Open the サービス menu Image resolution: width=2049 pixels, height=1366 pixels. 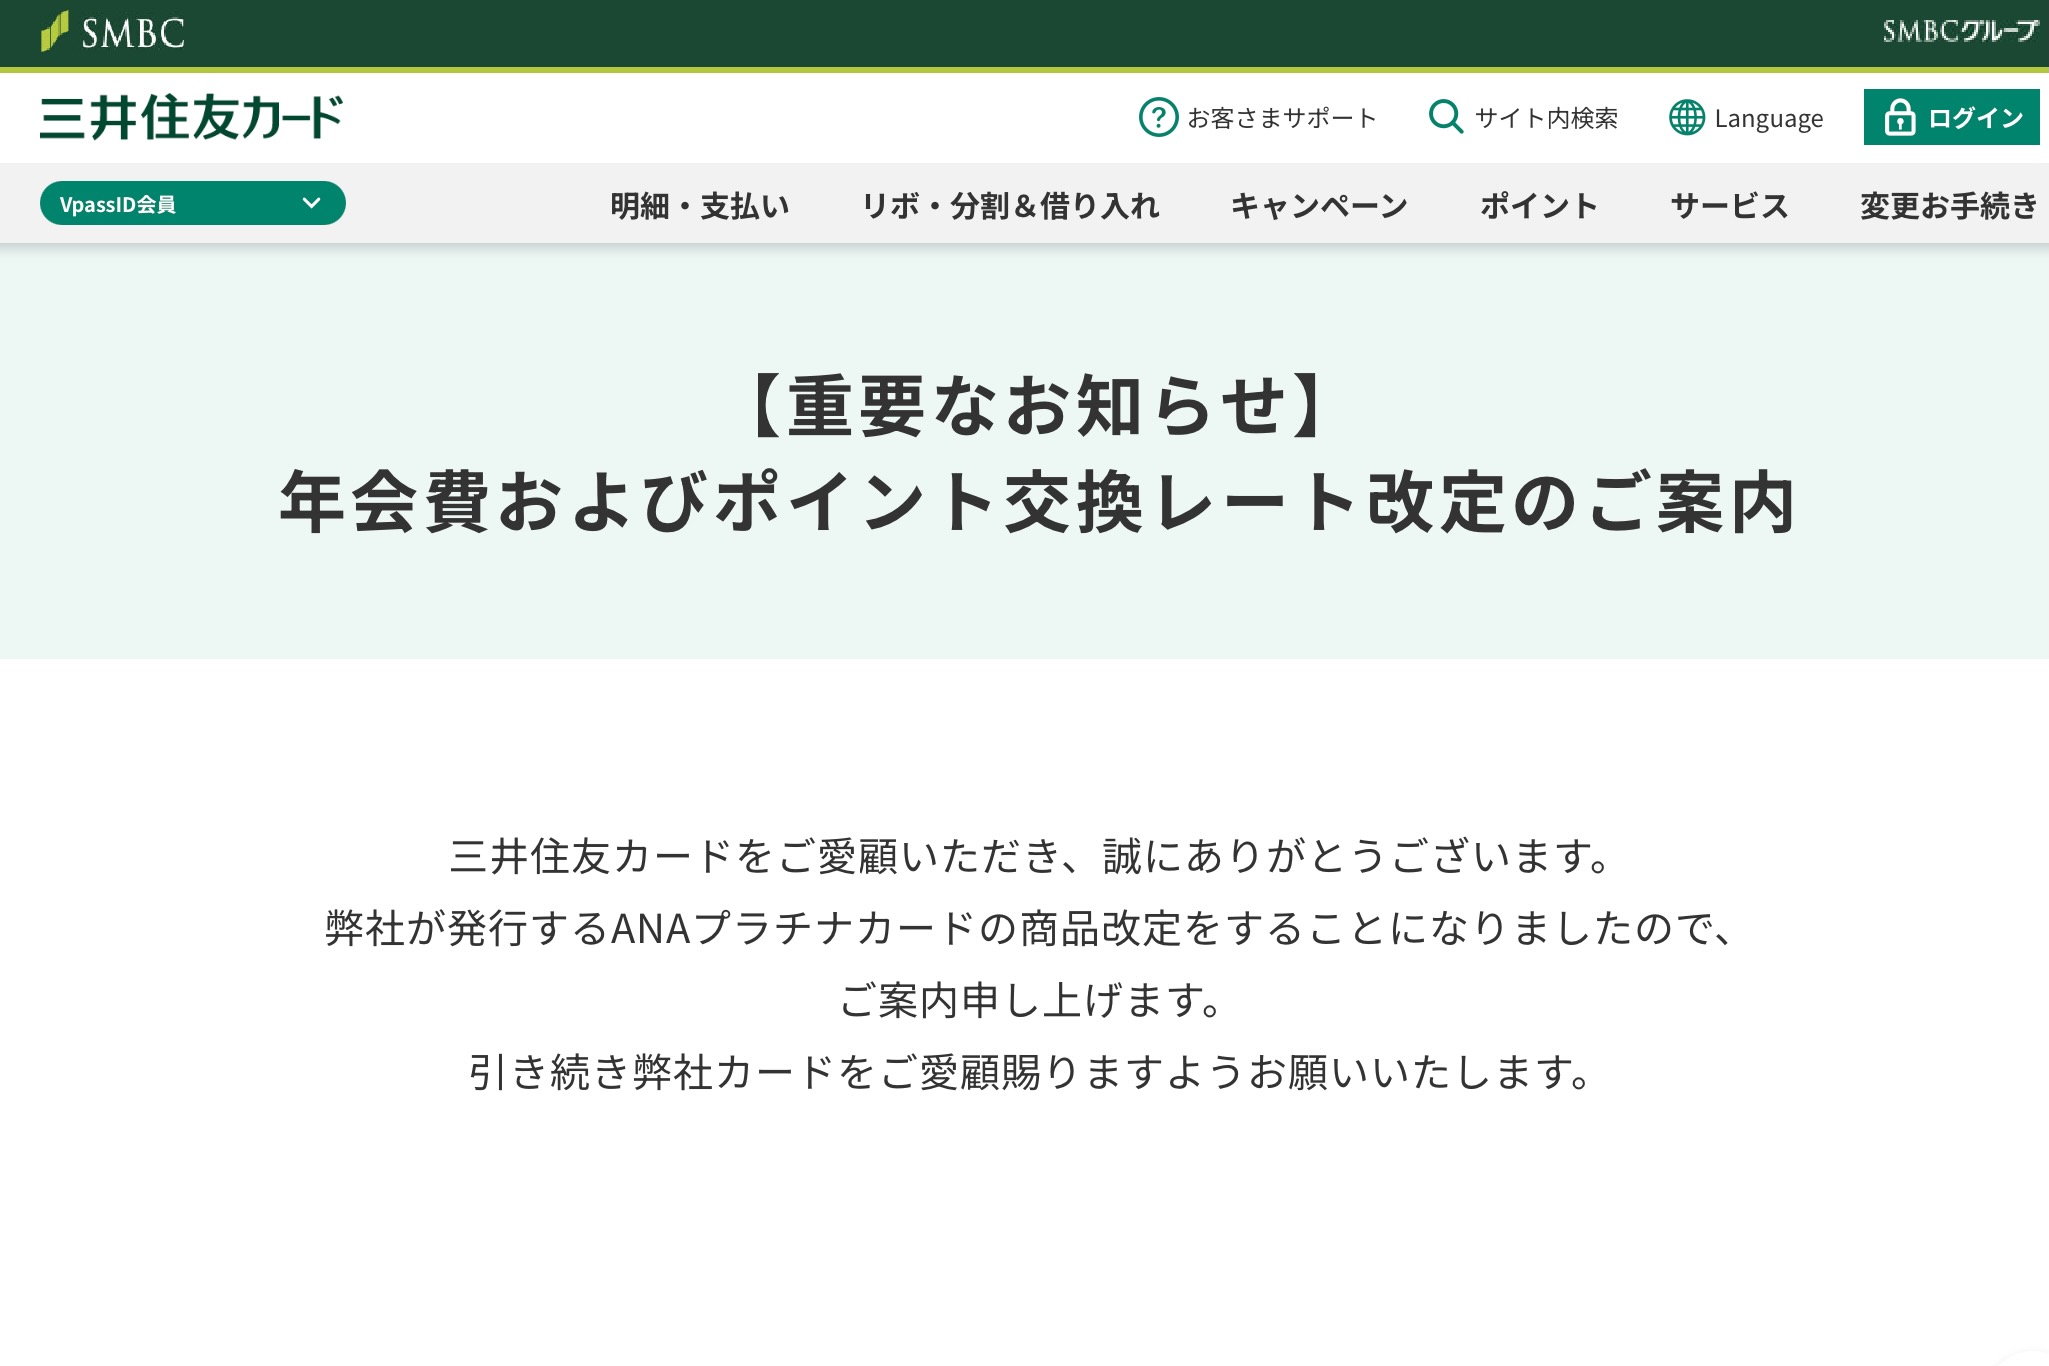tap(1729, 205)
